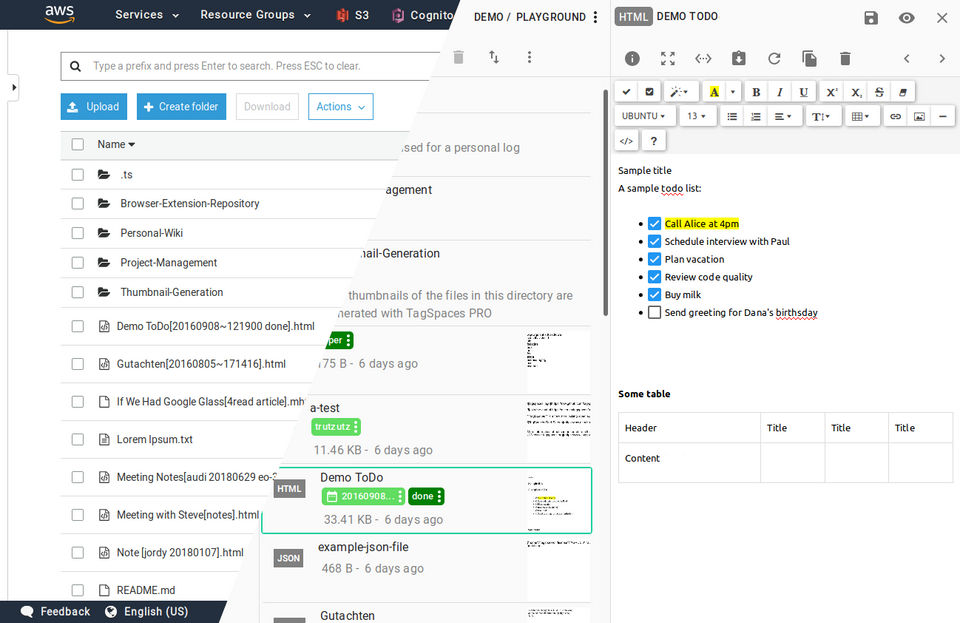Open the Actions dropdown button

tap(340, 106)
